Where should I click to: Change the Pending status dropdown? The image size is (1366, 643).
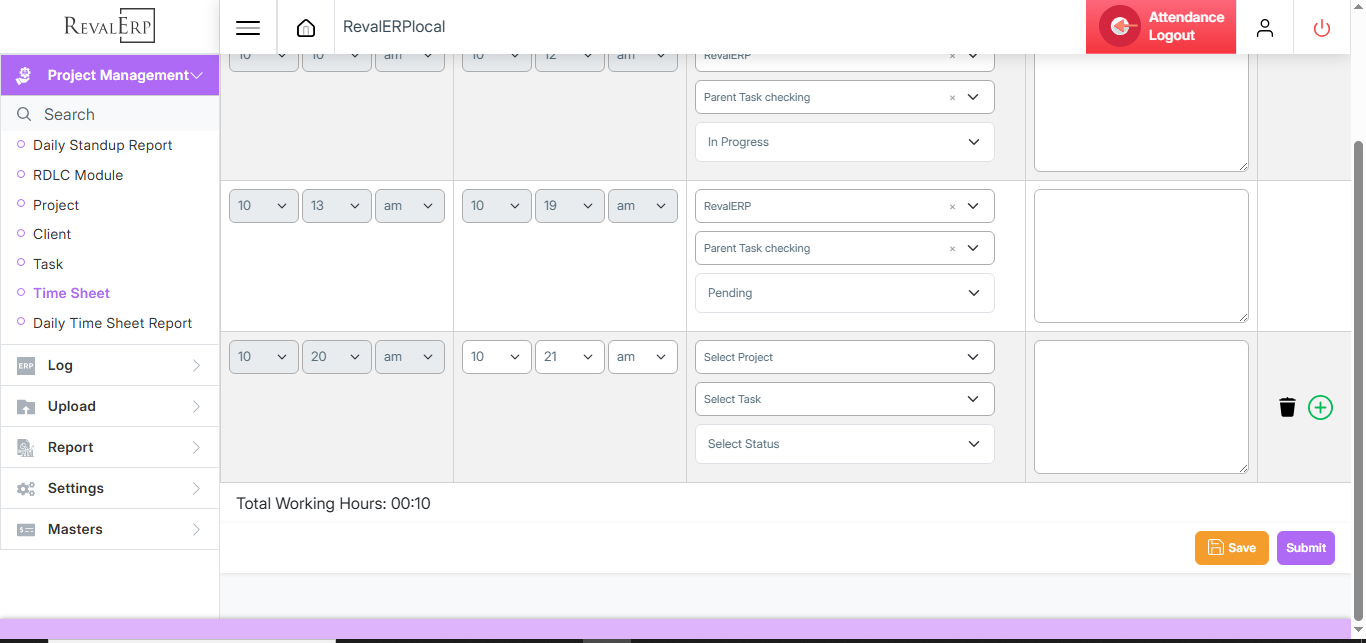click(x=844, y=293)
